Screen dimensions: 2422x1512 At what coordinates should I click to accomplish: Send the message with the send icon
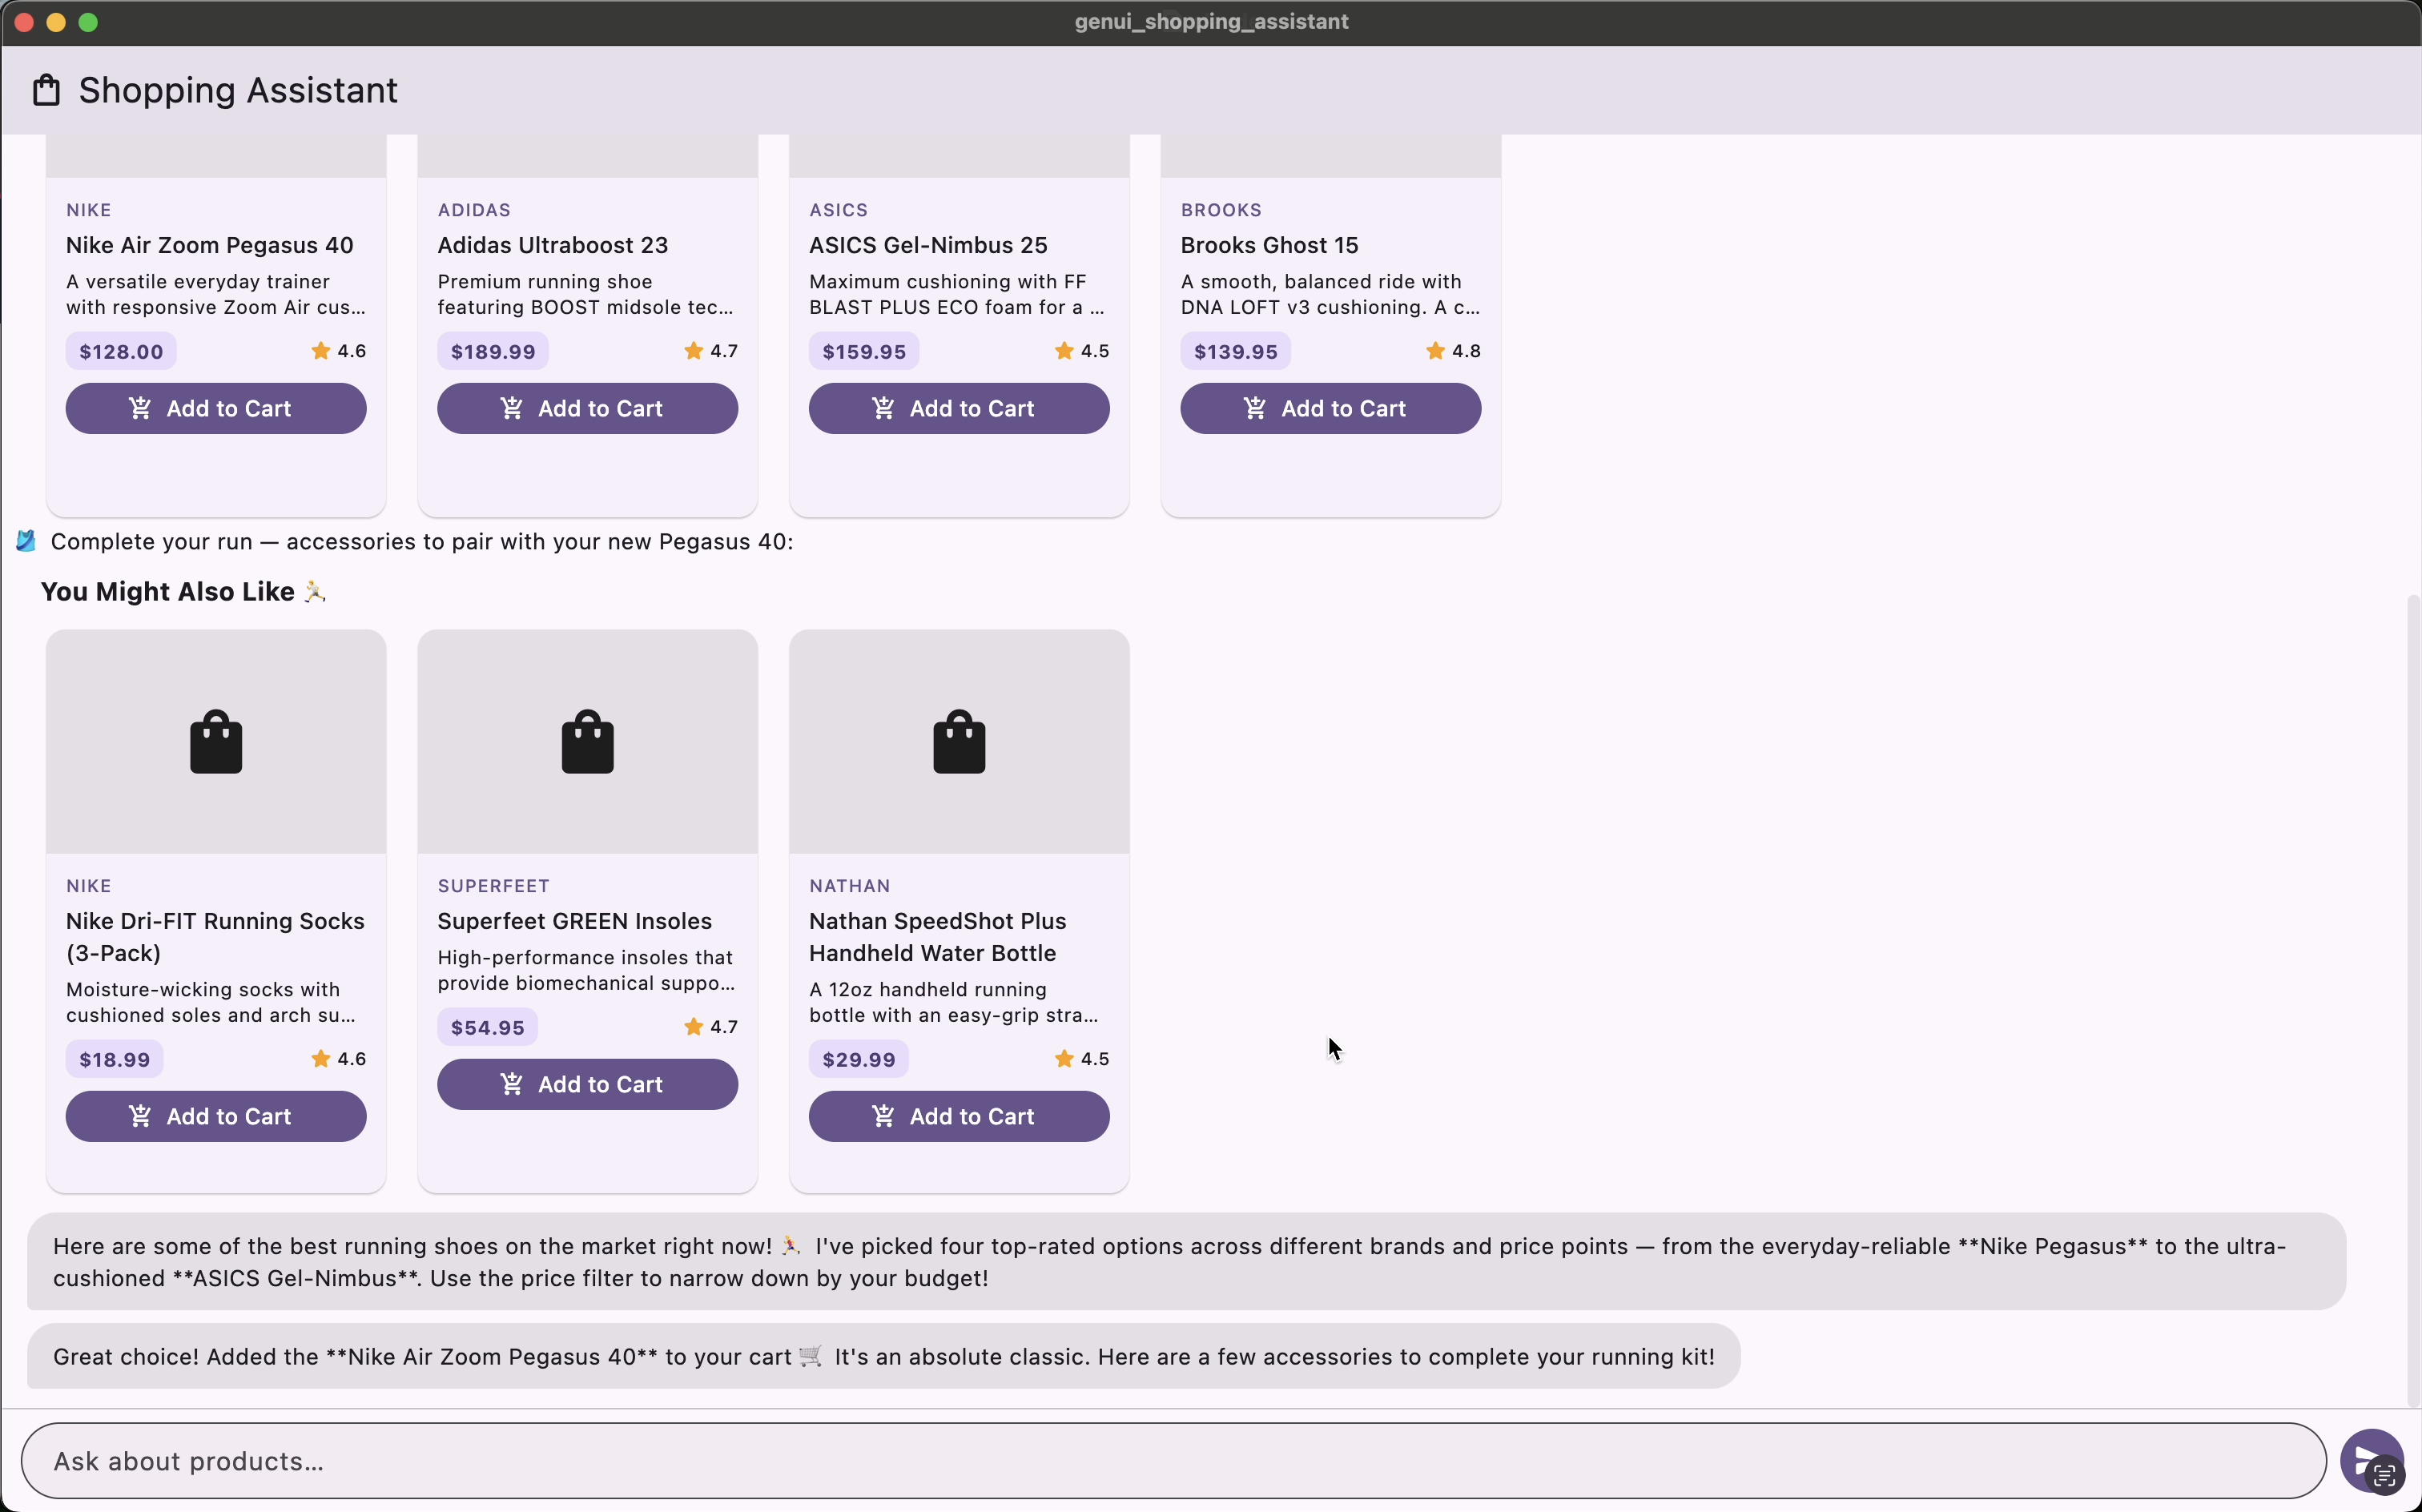point(2371,1461)
